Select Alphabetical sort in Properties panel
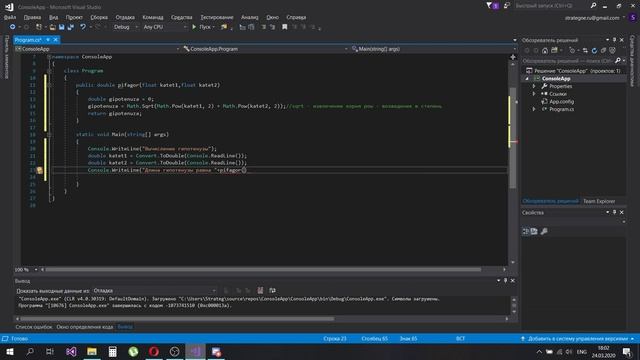640x360 pixels. [x=534, y=231]
